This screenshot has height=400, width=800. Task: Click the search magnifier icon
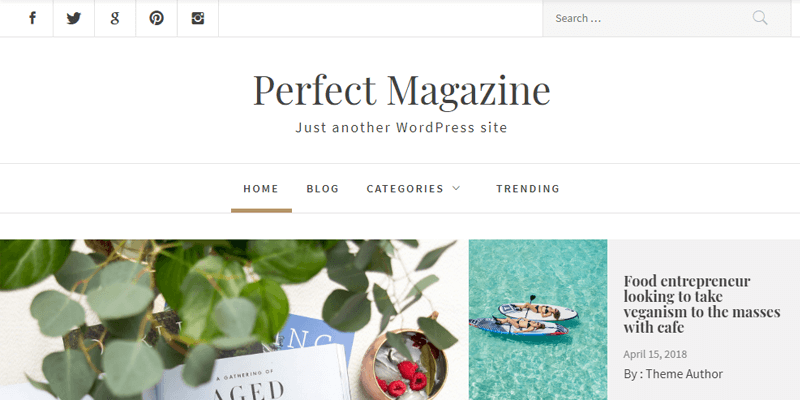point(760,18)
